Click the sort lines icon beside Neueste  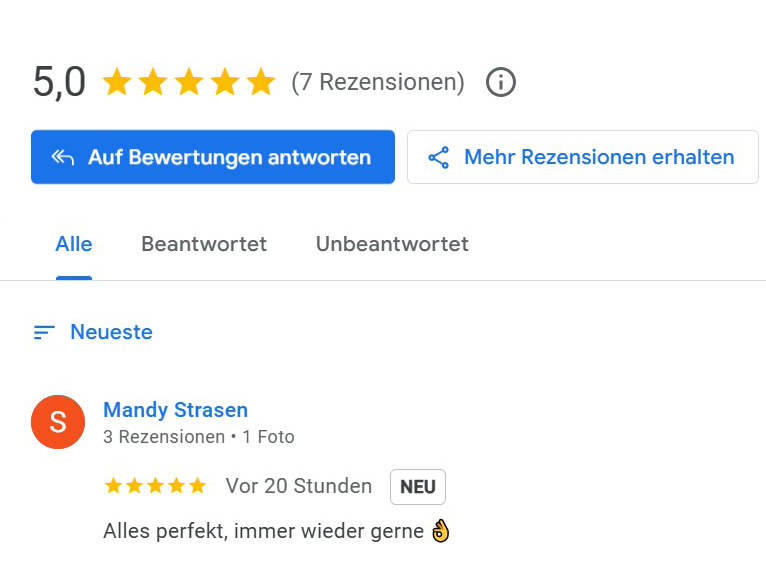(x=44, y=332)
